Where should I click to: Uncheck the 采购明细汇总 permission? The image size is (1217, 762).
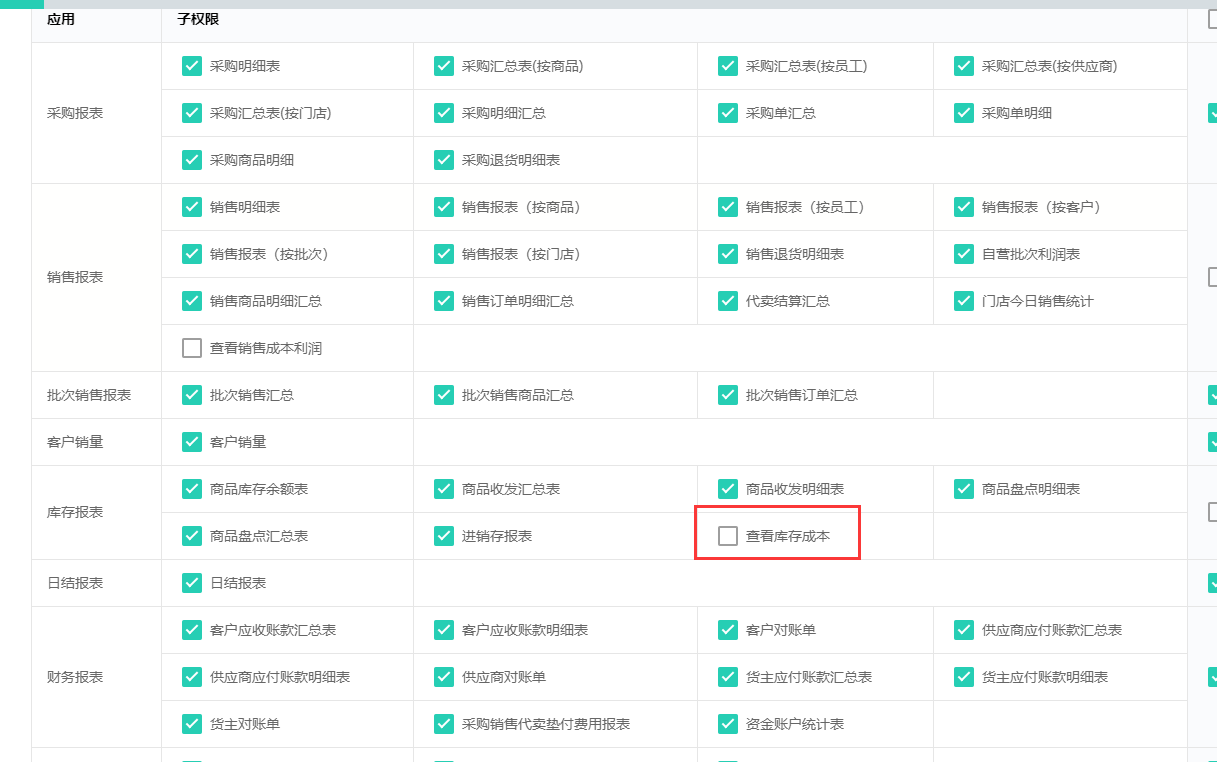444,113
